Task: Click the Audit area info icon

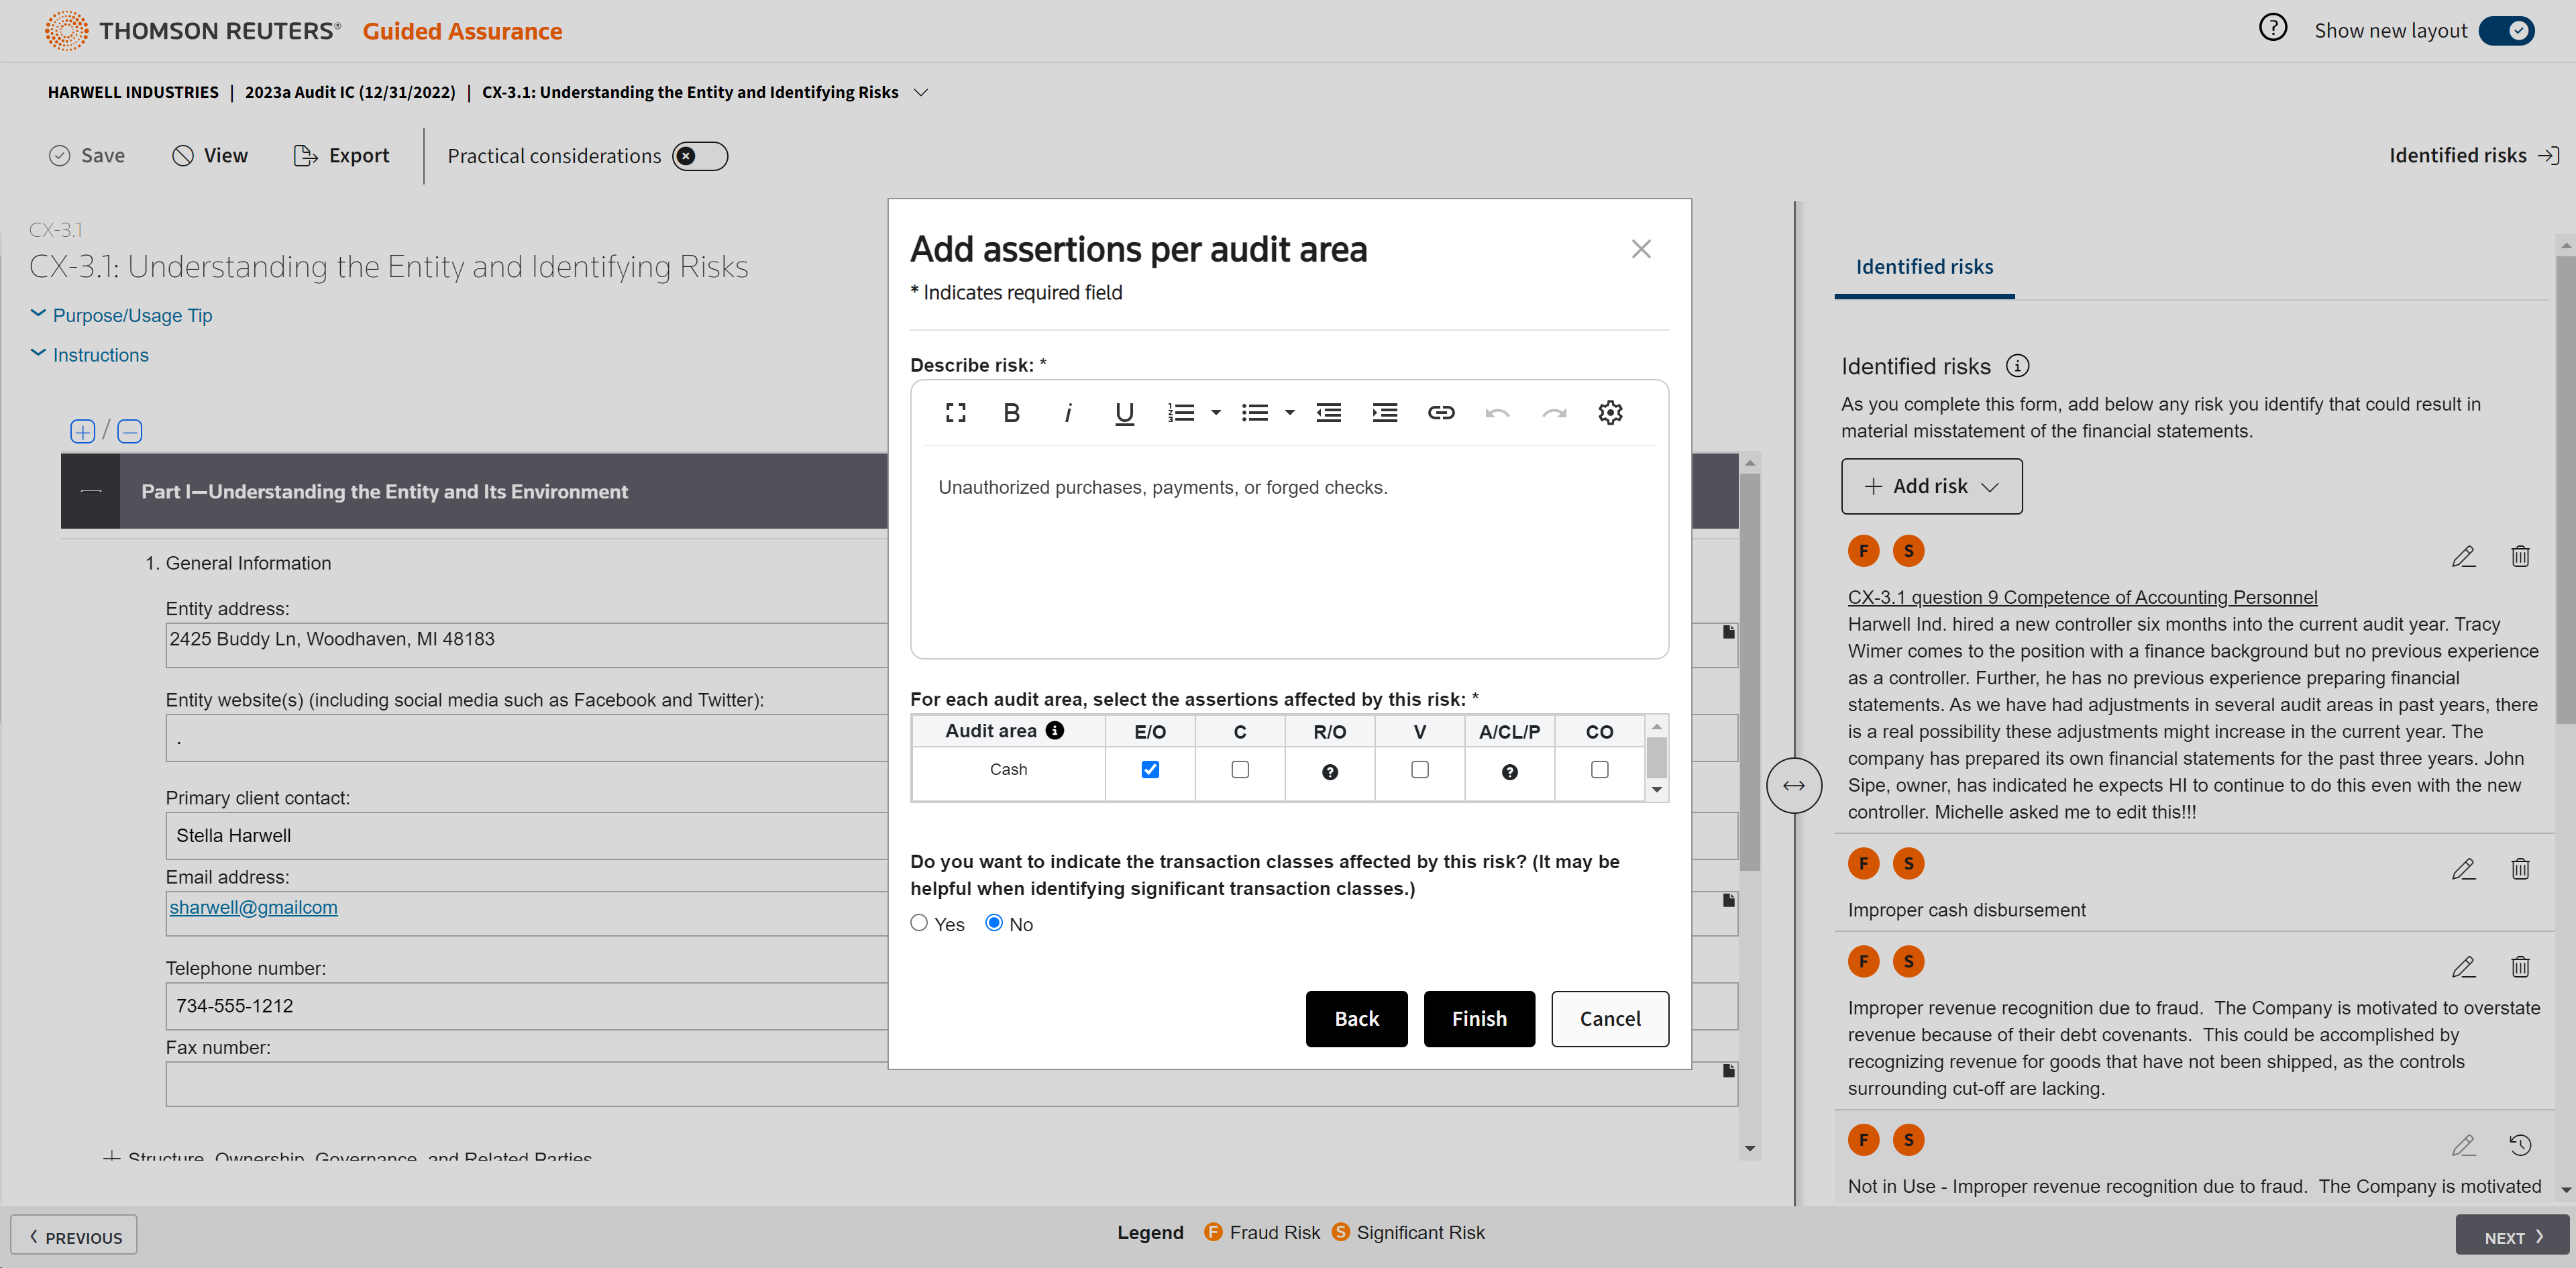Action: 1054,731
